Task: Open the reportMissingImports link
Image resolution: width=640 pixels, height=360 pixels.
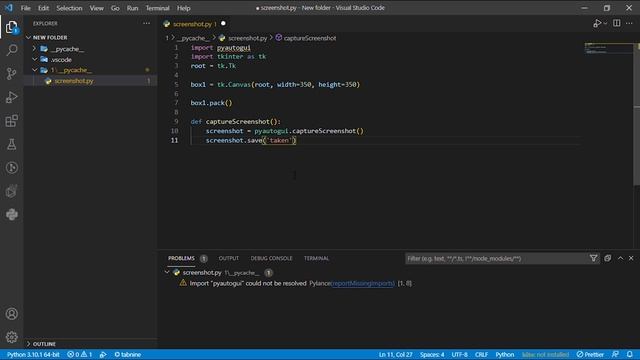Action: pos(363,283)
